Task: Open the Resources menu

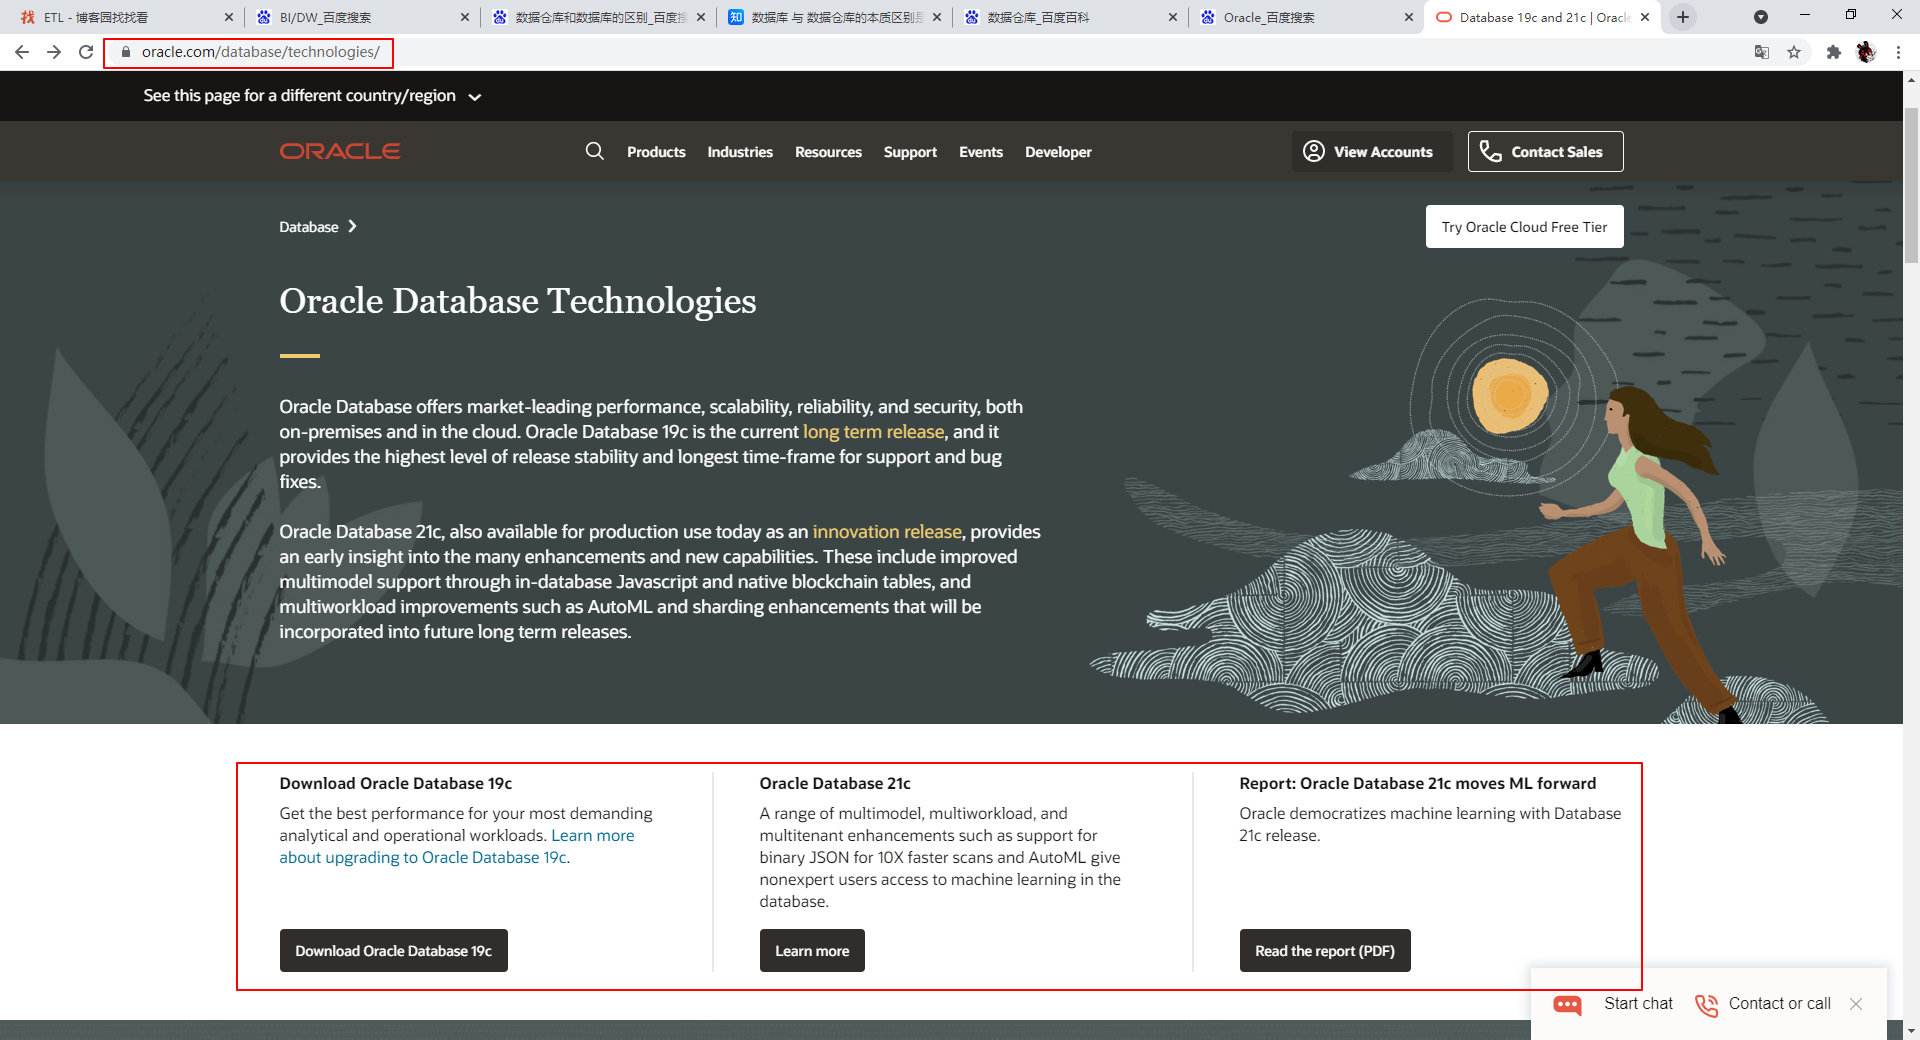Action: point(828,152)
